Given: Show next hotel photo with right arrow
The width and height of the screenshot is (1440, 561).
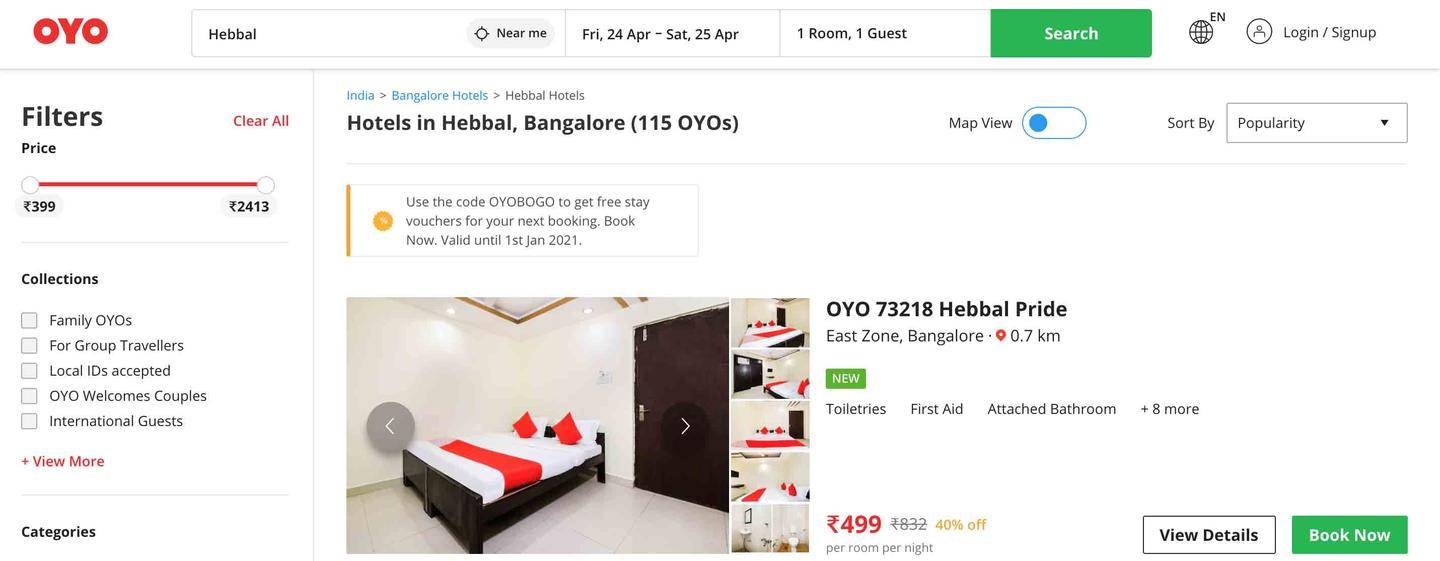Looking at the screenshot, I should click(x=685, y=426).
